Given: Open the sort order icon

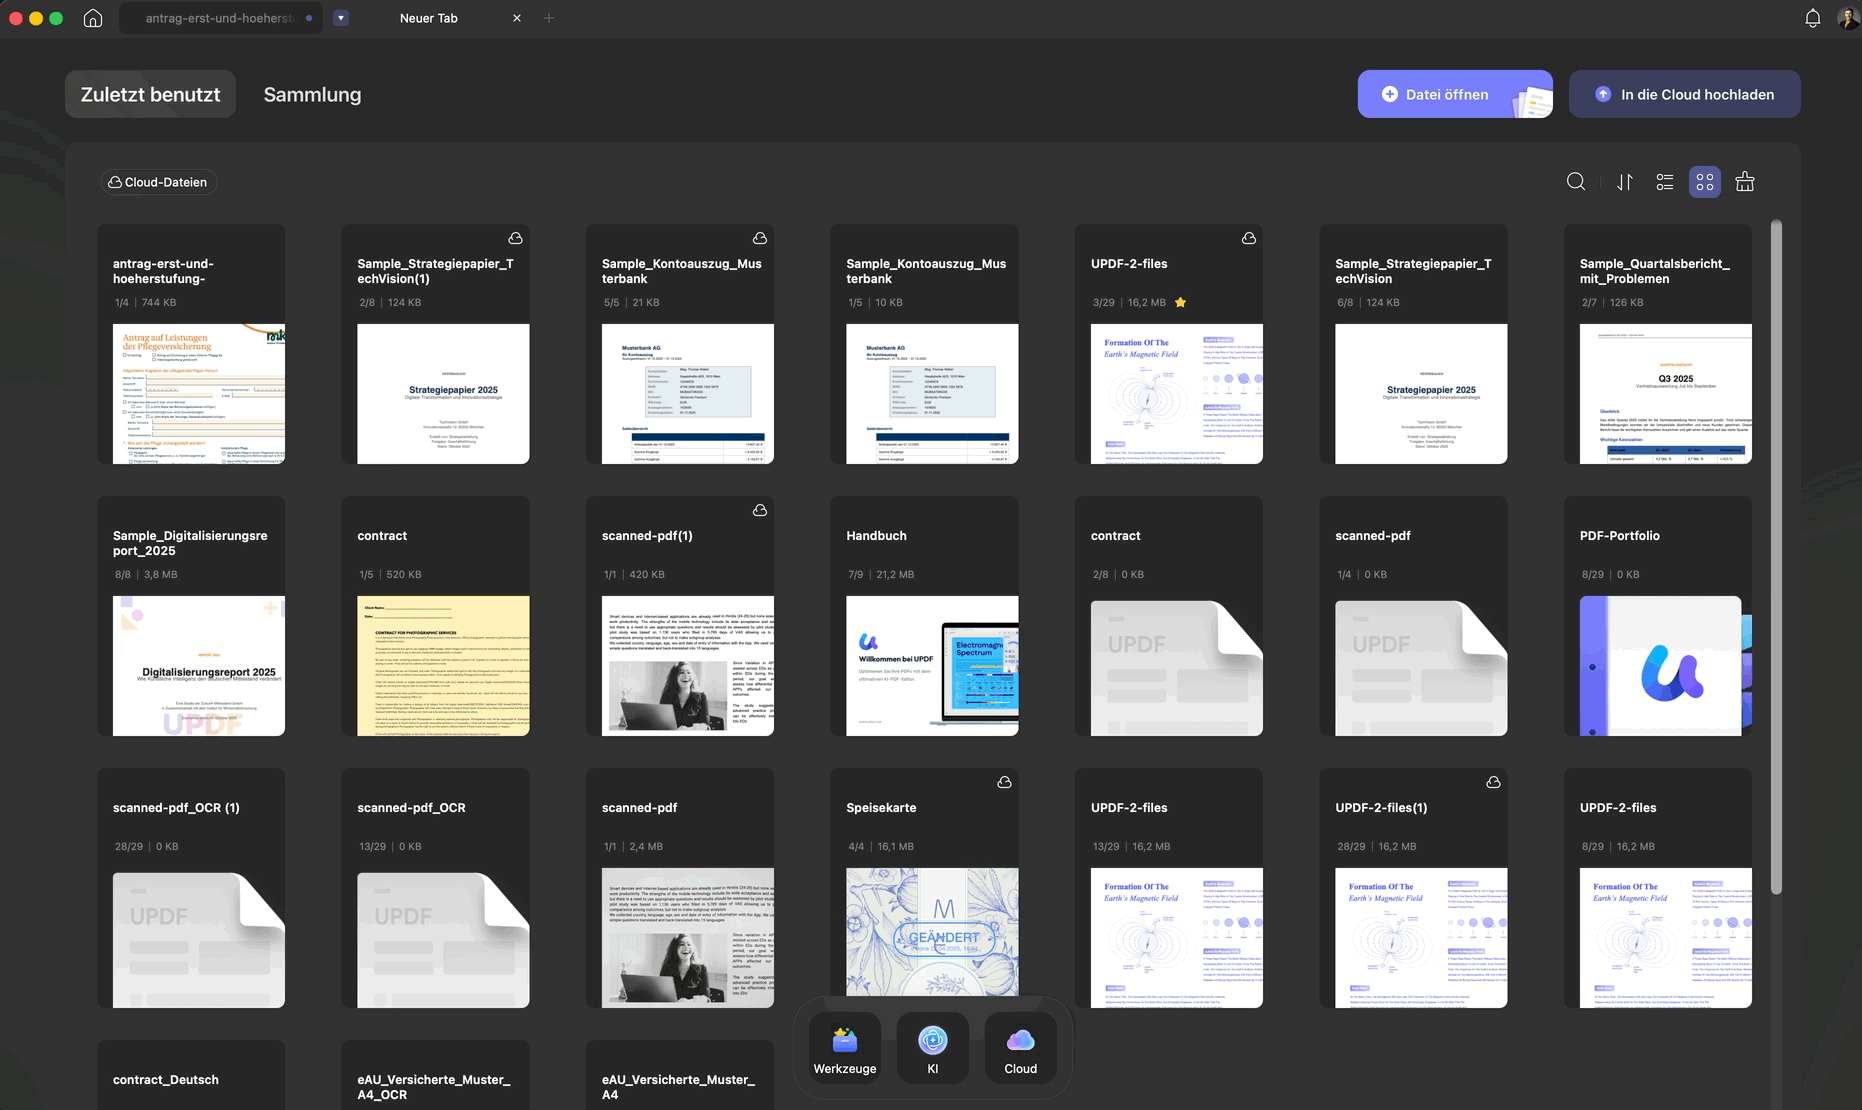Looking at the screenshot, I should click(1625, 182).
